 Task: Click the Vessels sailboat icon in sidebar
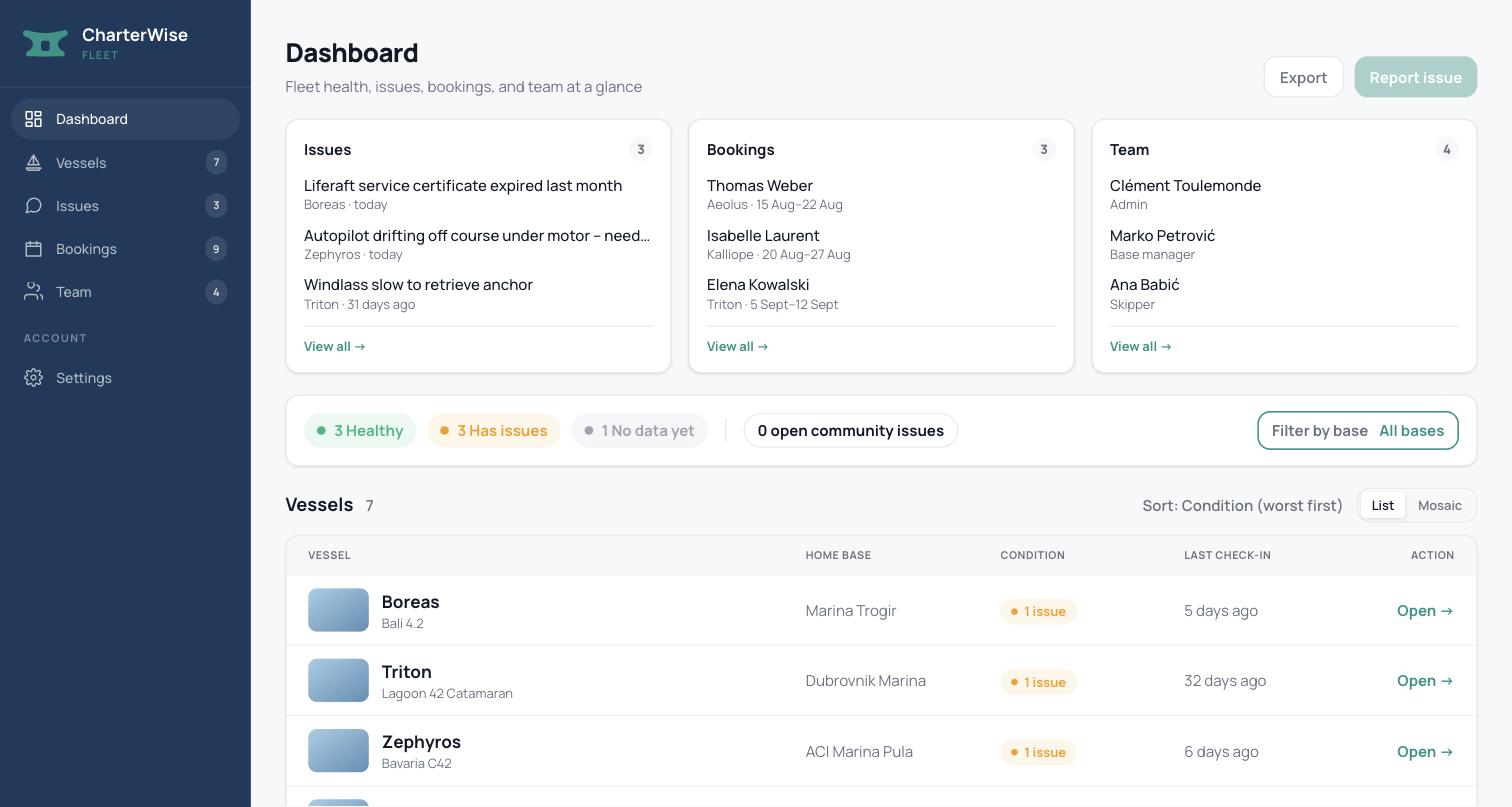[33, 162]
